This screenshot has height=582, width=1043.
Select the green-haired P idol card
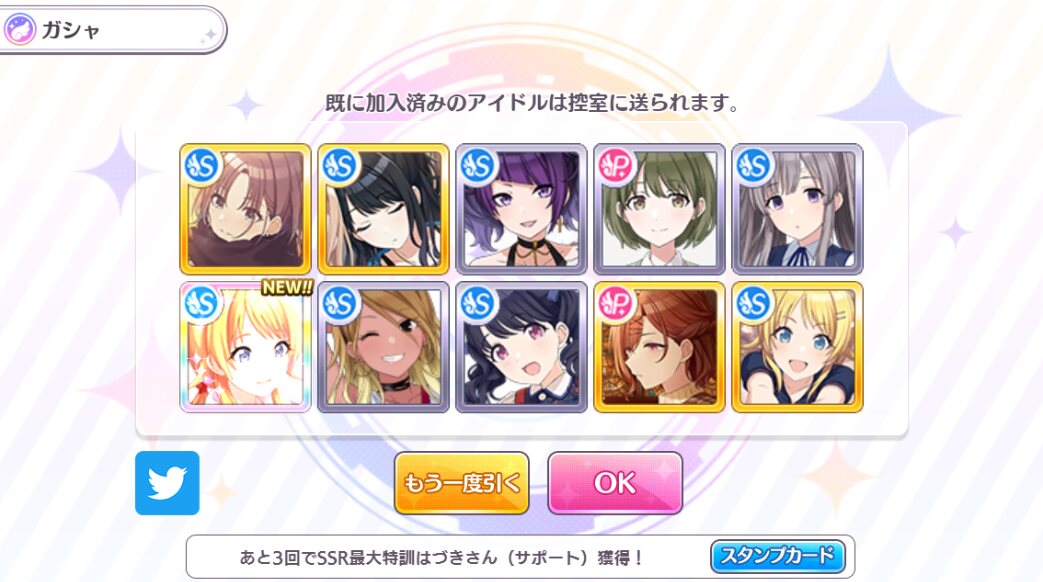point(659,209)
